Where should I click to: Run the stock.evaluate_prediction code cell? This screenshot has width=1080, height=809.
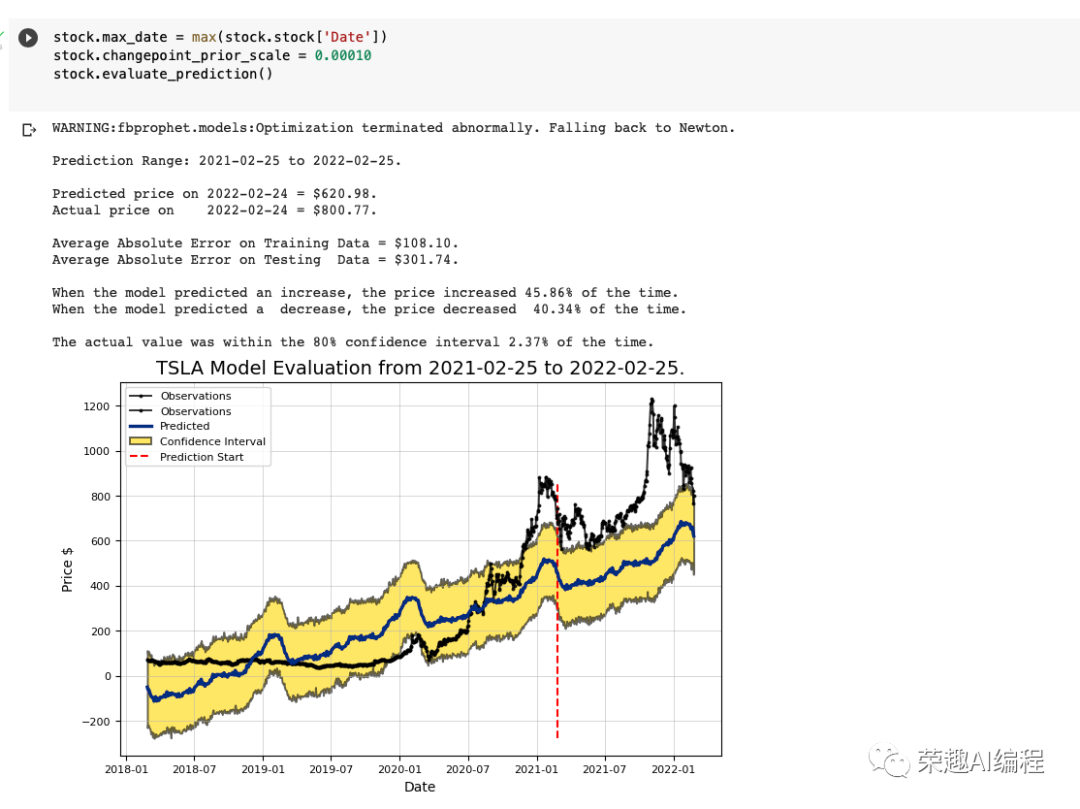coord(28,37)
